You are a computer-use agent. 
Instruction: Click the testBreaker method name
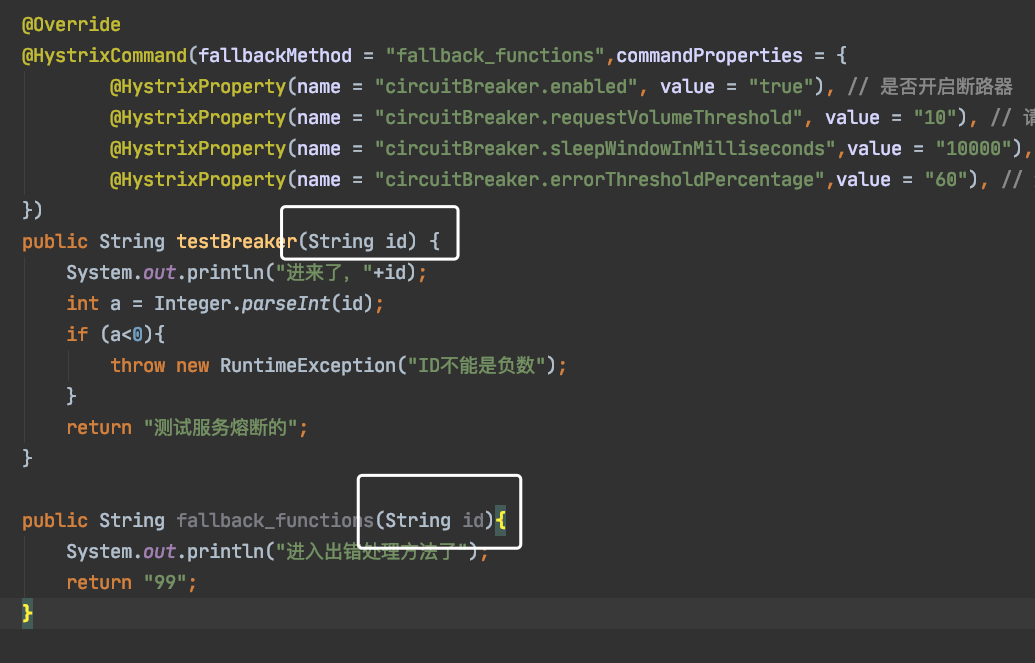[236, 242]
